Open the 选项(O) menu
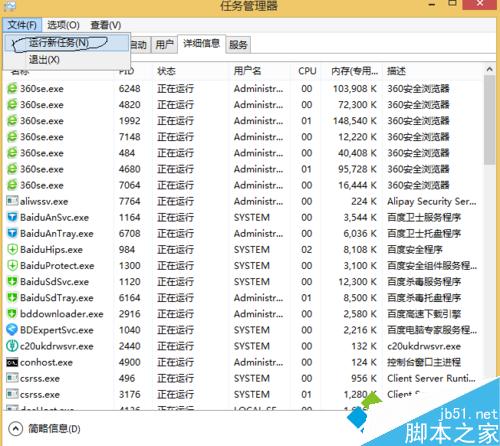Image resolution: width=500 pixels, height=446 pixels. click(x=63, y=25)
